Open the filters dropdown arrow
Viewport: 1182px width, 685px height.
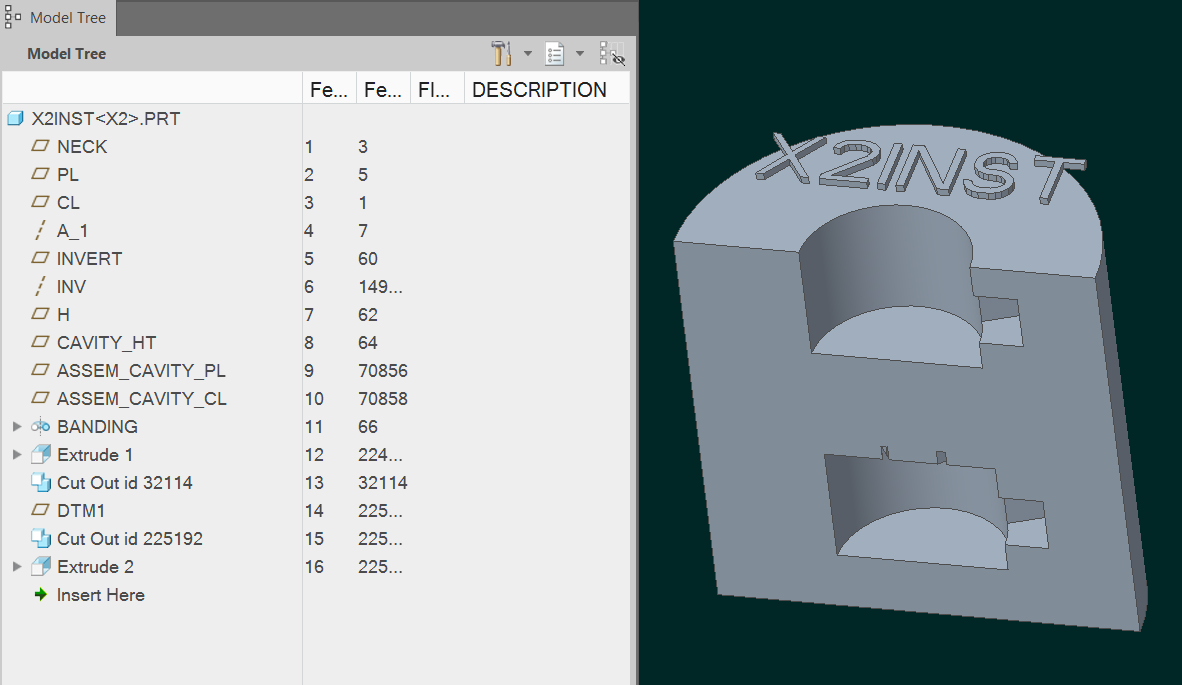pyautogui.click(x=527, y=53)
